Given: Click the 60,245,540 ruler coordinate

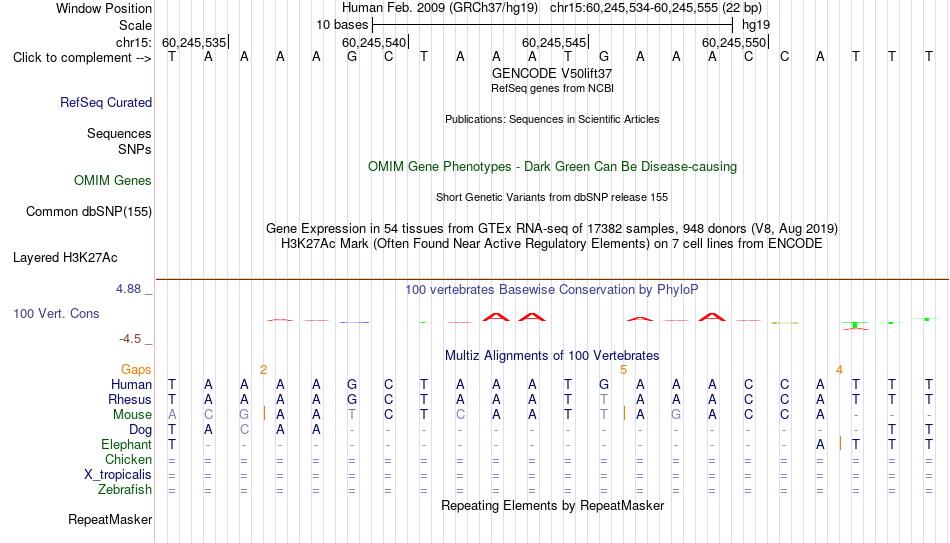Looking at the screenshot, I should point(374,42).
